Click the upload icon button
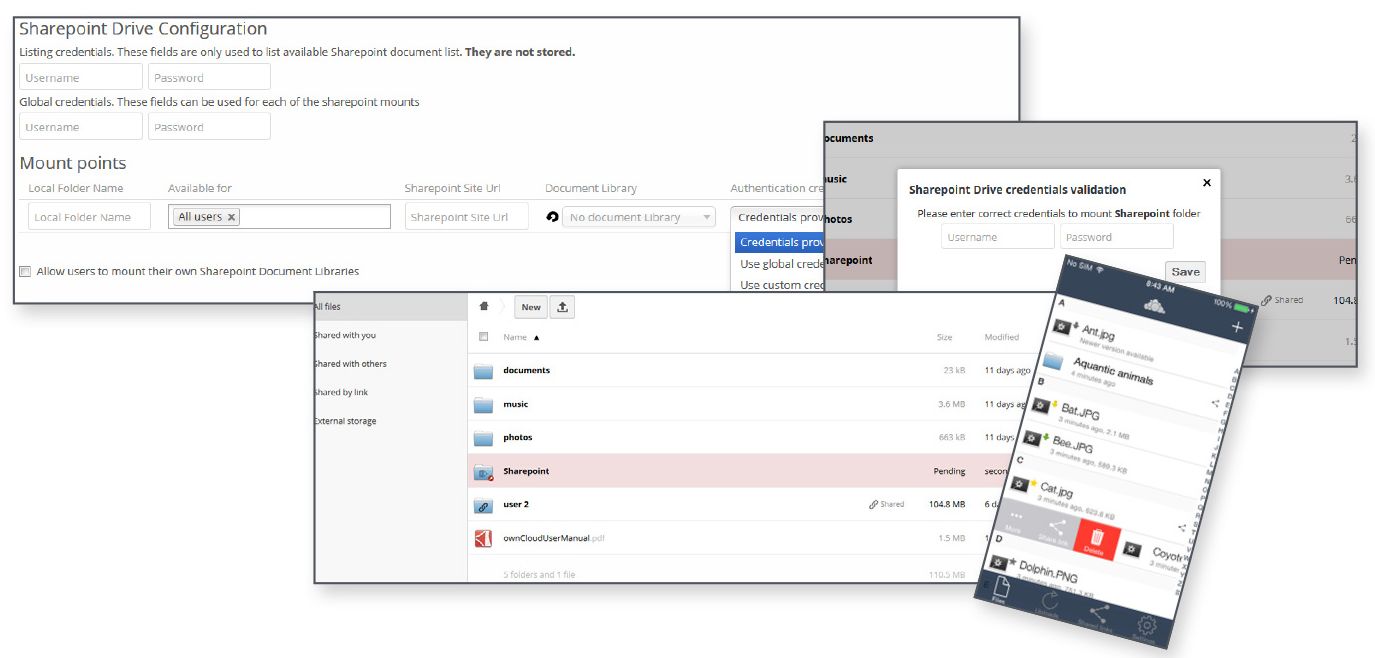This screenshot has width=1375, height=658. pos(562,307)
